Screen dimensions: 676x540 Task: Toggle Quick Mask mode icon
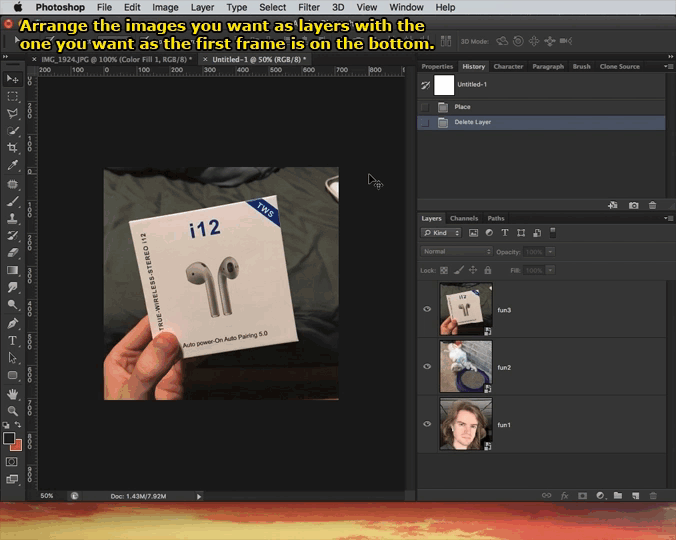tap(12, 462)
